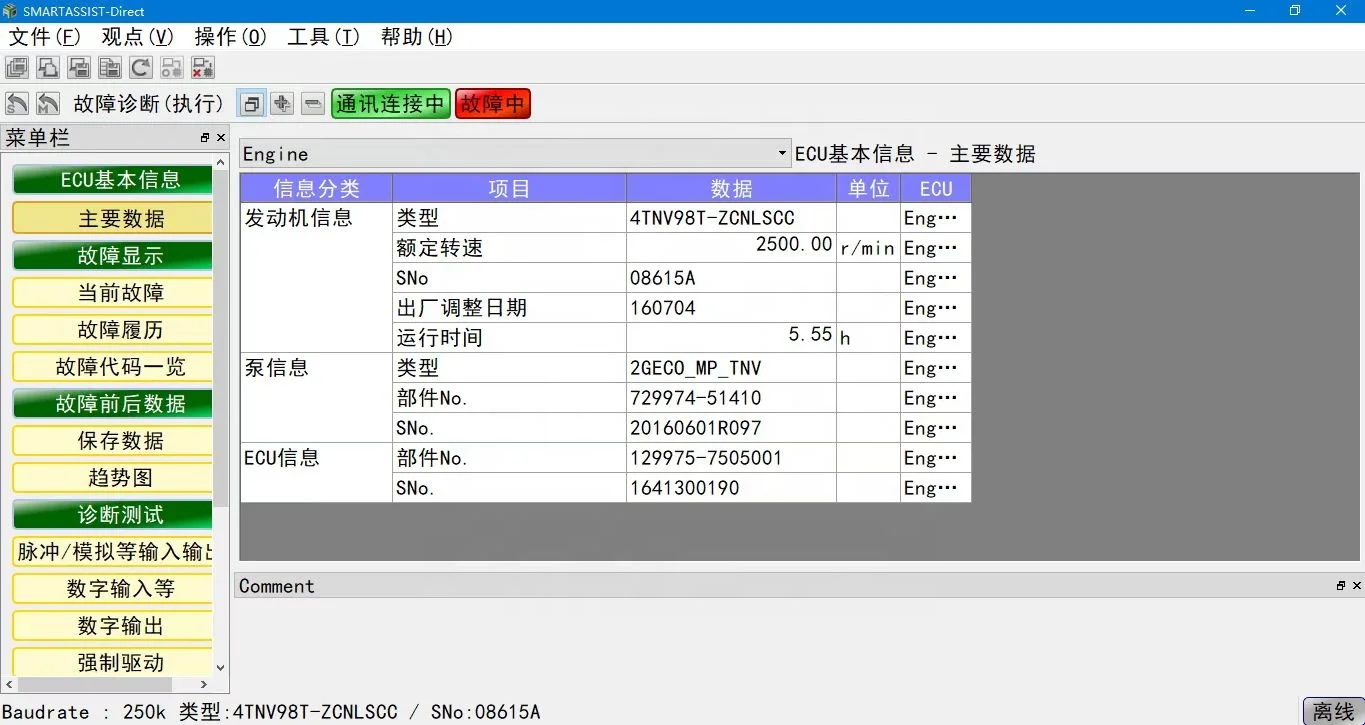This screenshot has height=725, width=1365.
Task: Open 数字输出 from the side menu
Action: (112, 626)
